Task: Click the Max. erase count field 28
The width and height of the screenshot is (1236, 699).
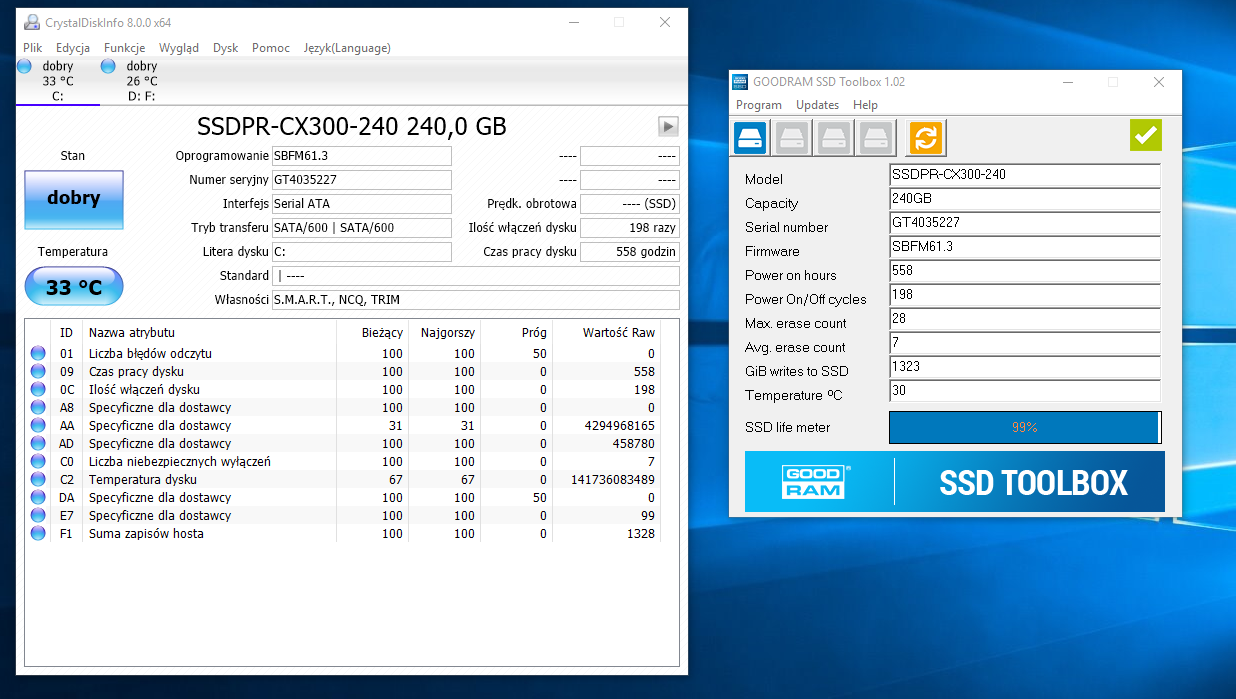Action: pyautogui.click(x=1025, y=319)
